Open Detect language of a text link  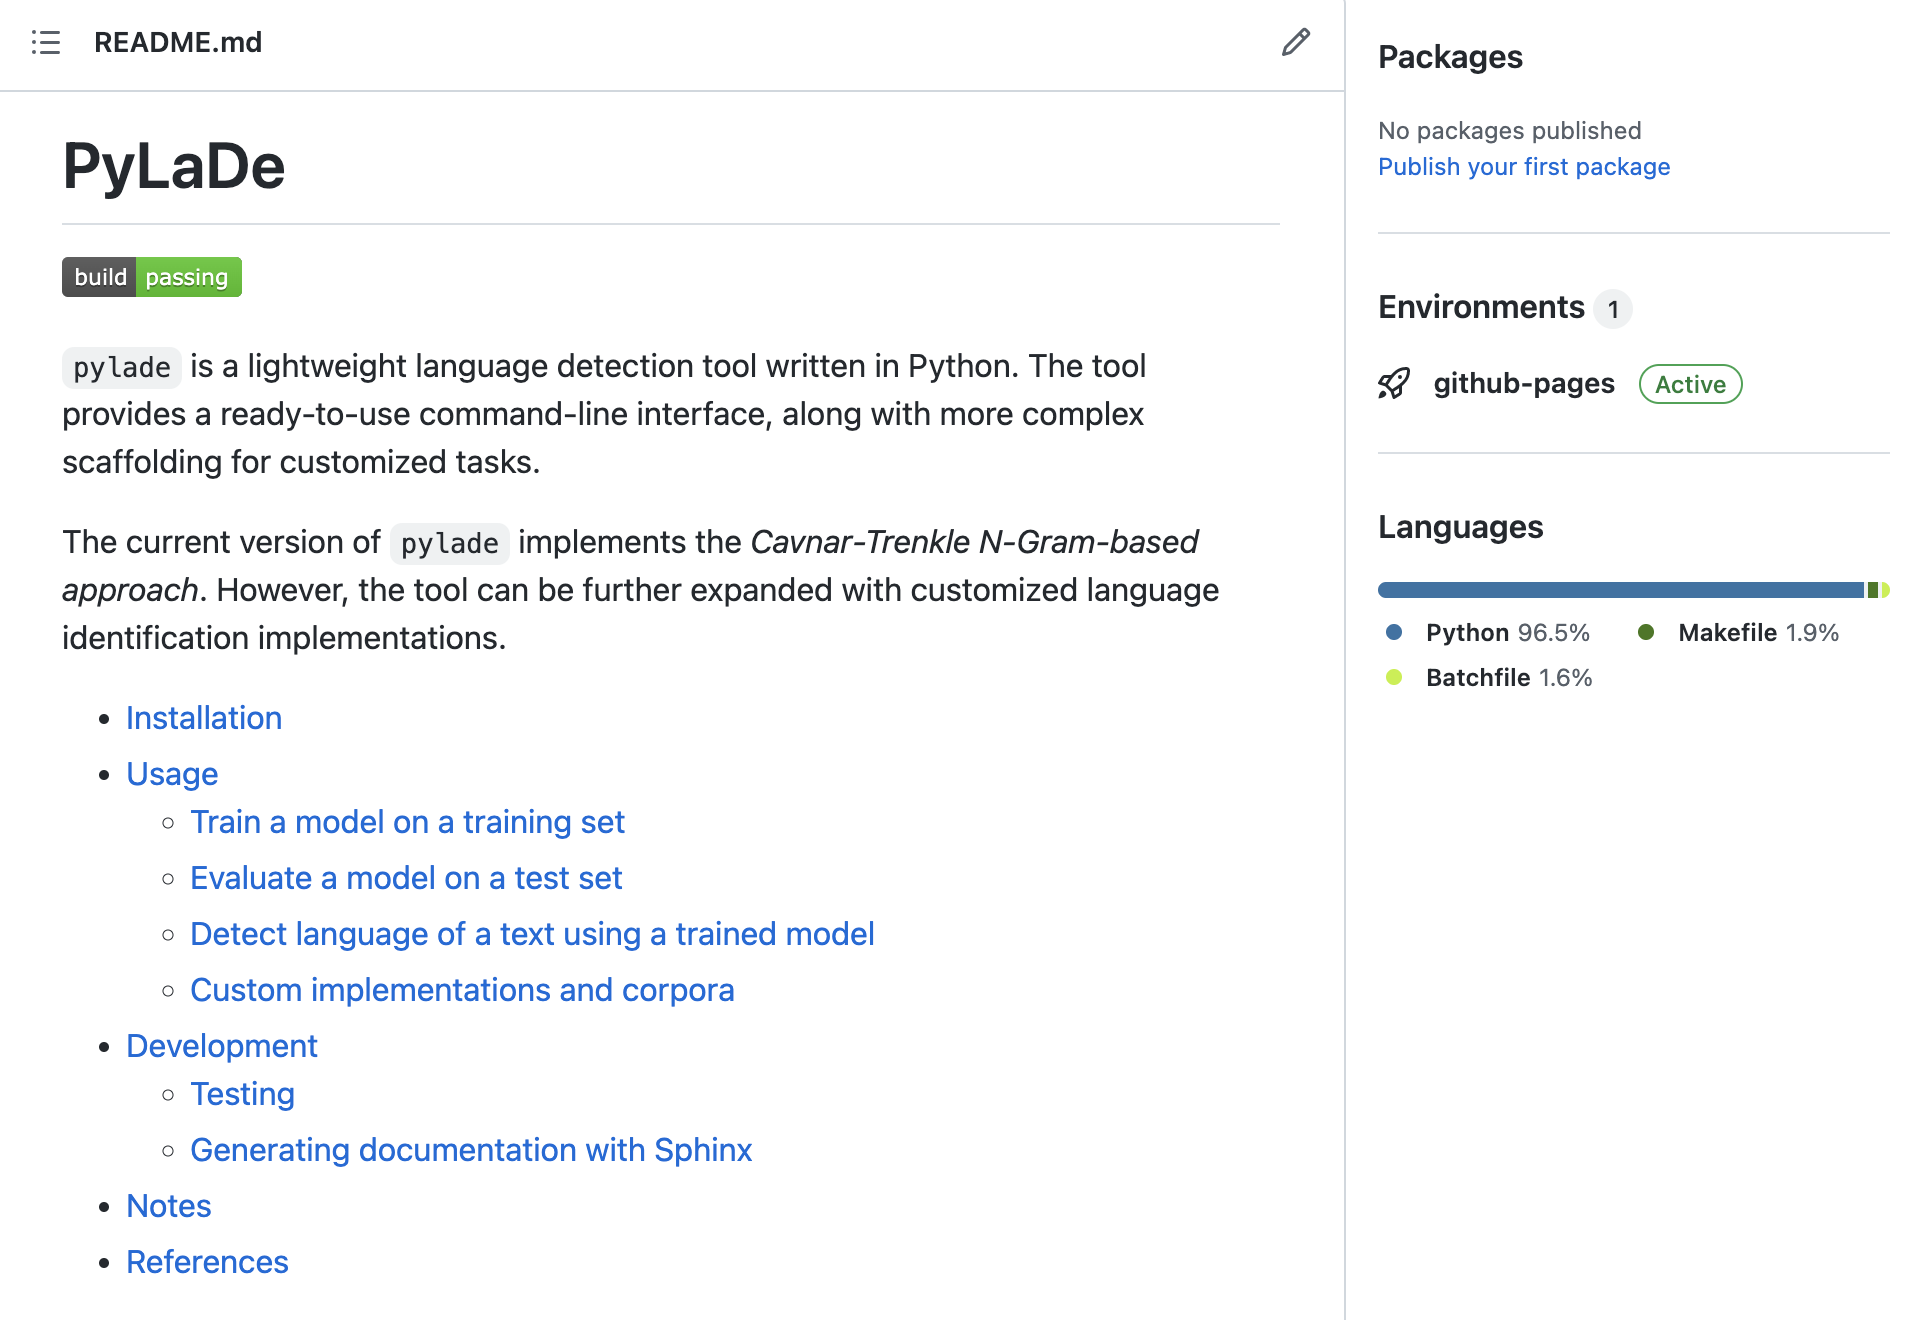pos(532,934)
